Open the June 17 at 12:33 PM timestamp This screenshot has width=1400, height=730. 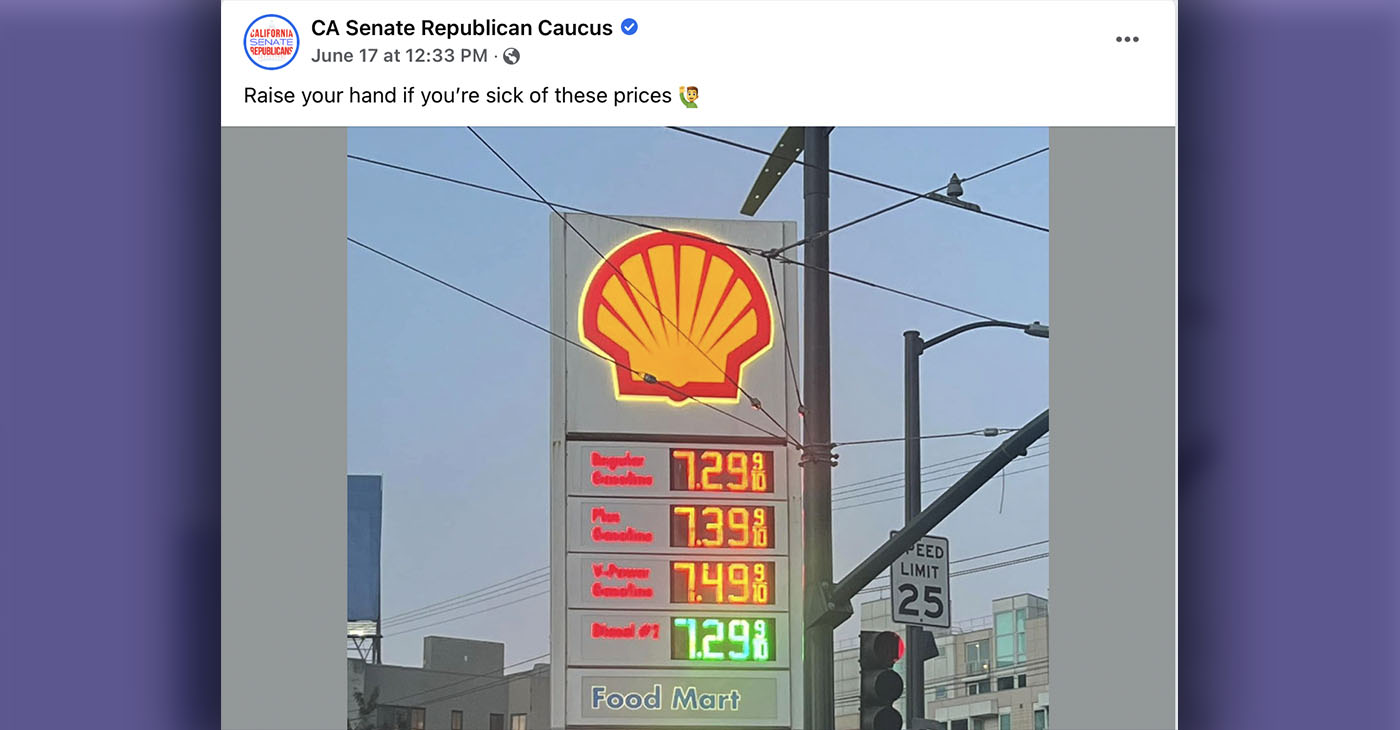[x=399, y=56]
